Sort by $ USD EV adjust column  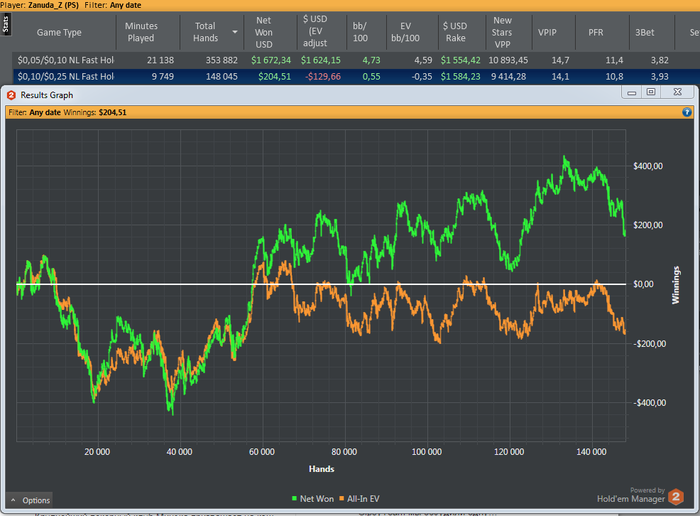(x=315, y=31)
